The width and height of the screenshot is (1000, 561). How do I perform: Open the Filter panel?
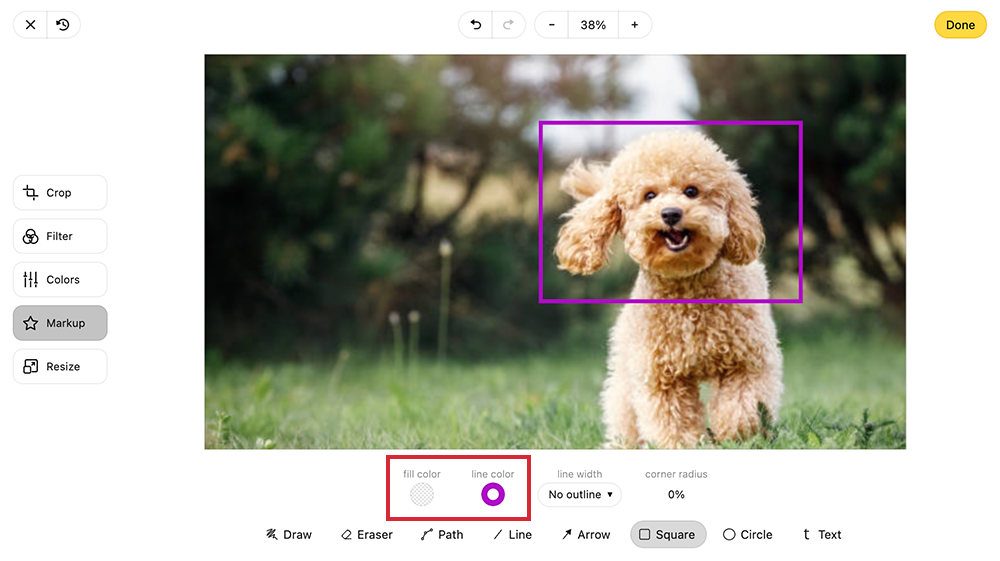pyautogui.click(x=60, y=236)
